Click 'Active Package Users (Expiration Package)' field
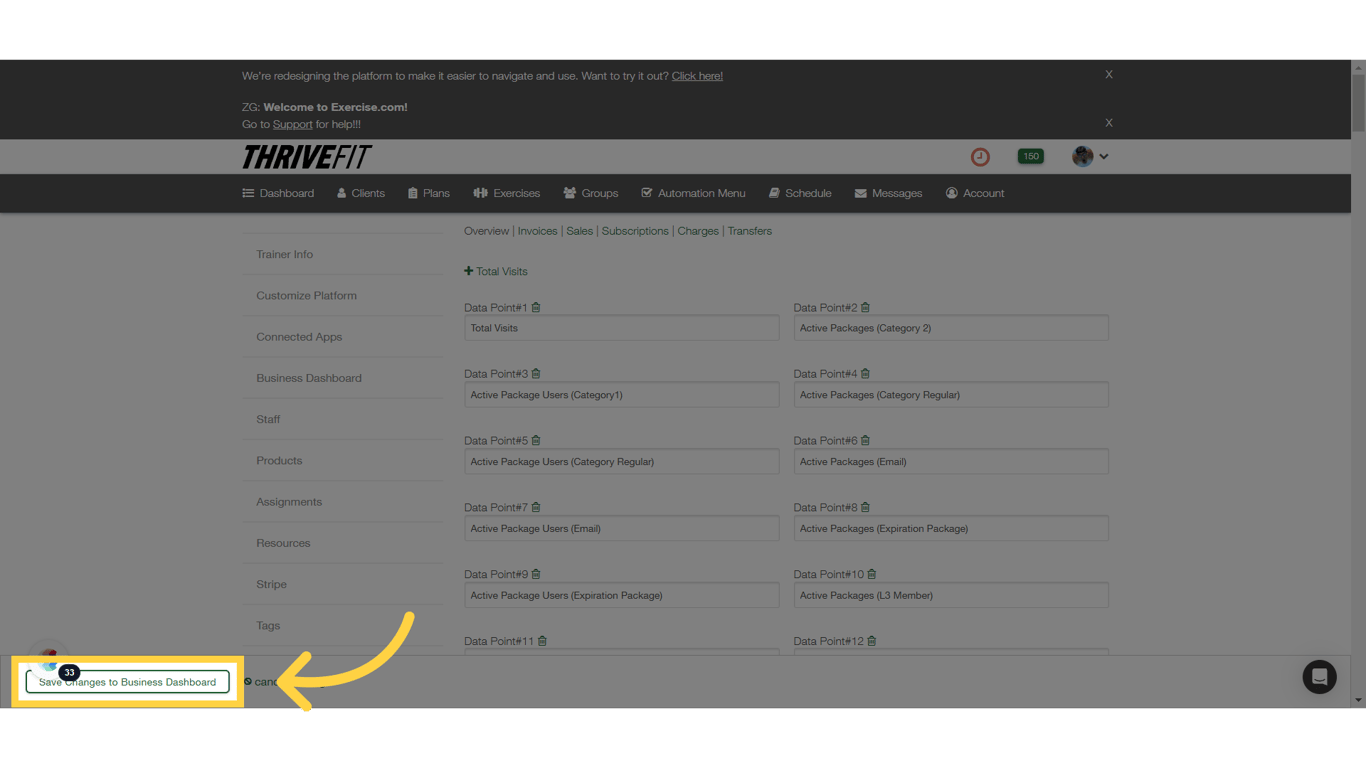The image size is (1366, 768). pos(621,595)
